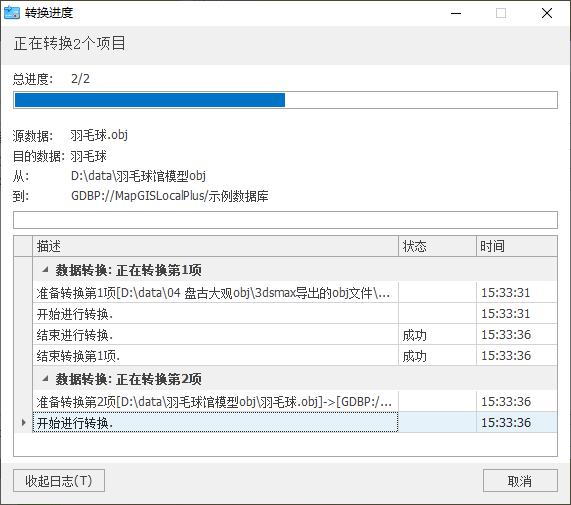Screen dimensions: 571x505
Task: Minimize the 转换进度 window
Action: point(456,13)
